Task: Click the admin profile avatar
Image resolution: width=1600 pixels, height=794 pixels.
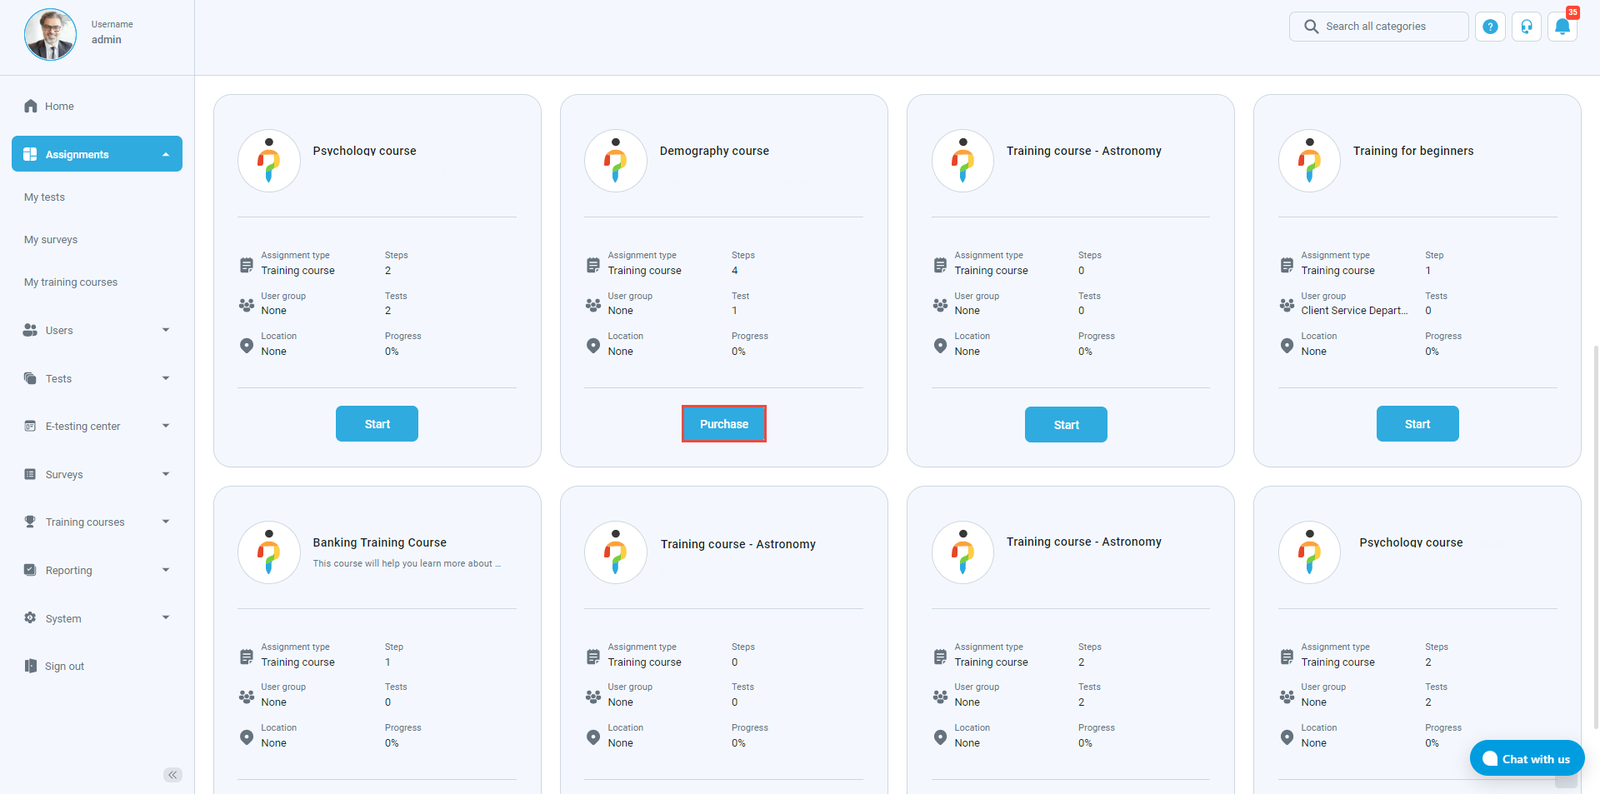Action: pos(50,35)
